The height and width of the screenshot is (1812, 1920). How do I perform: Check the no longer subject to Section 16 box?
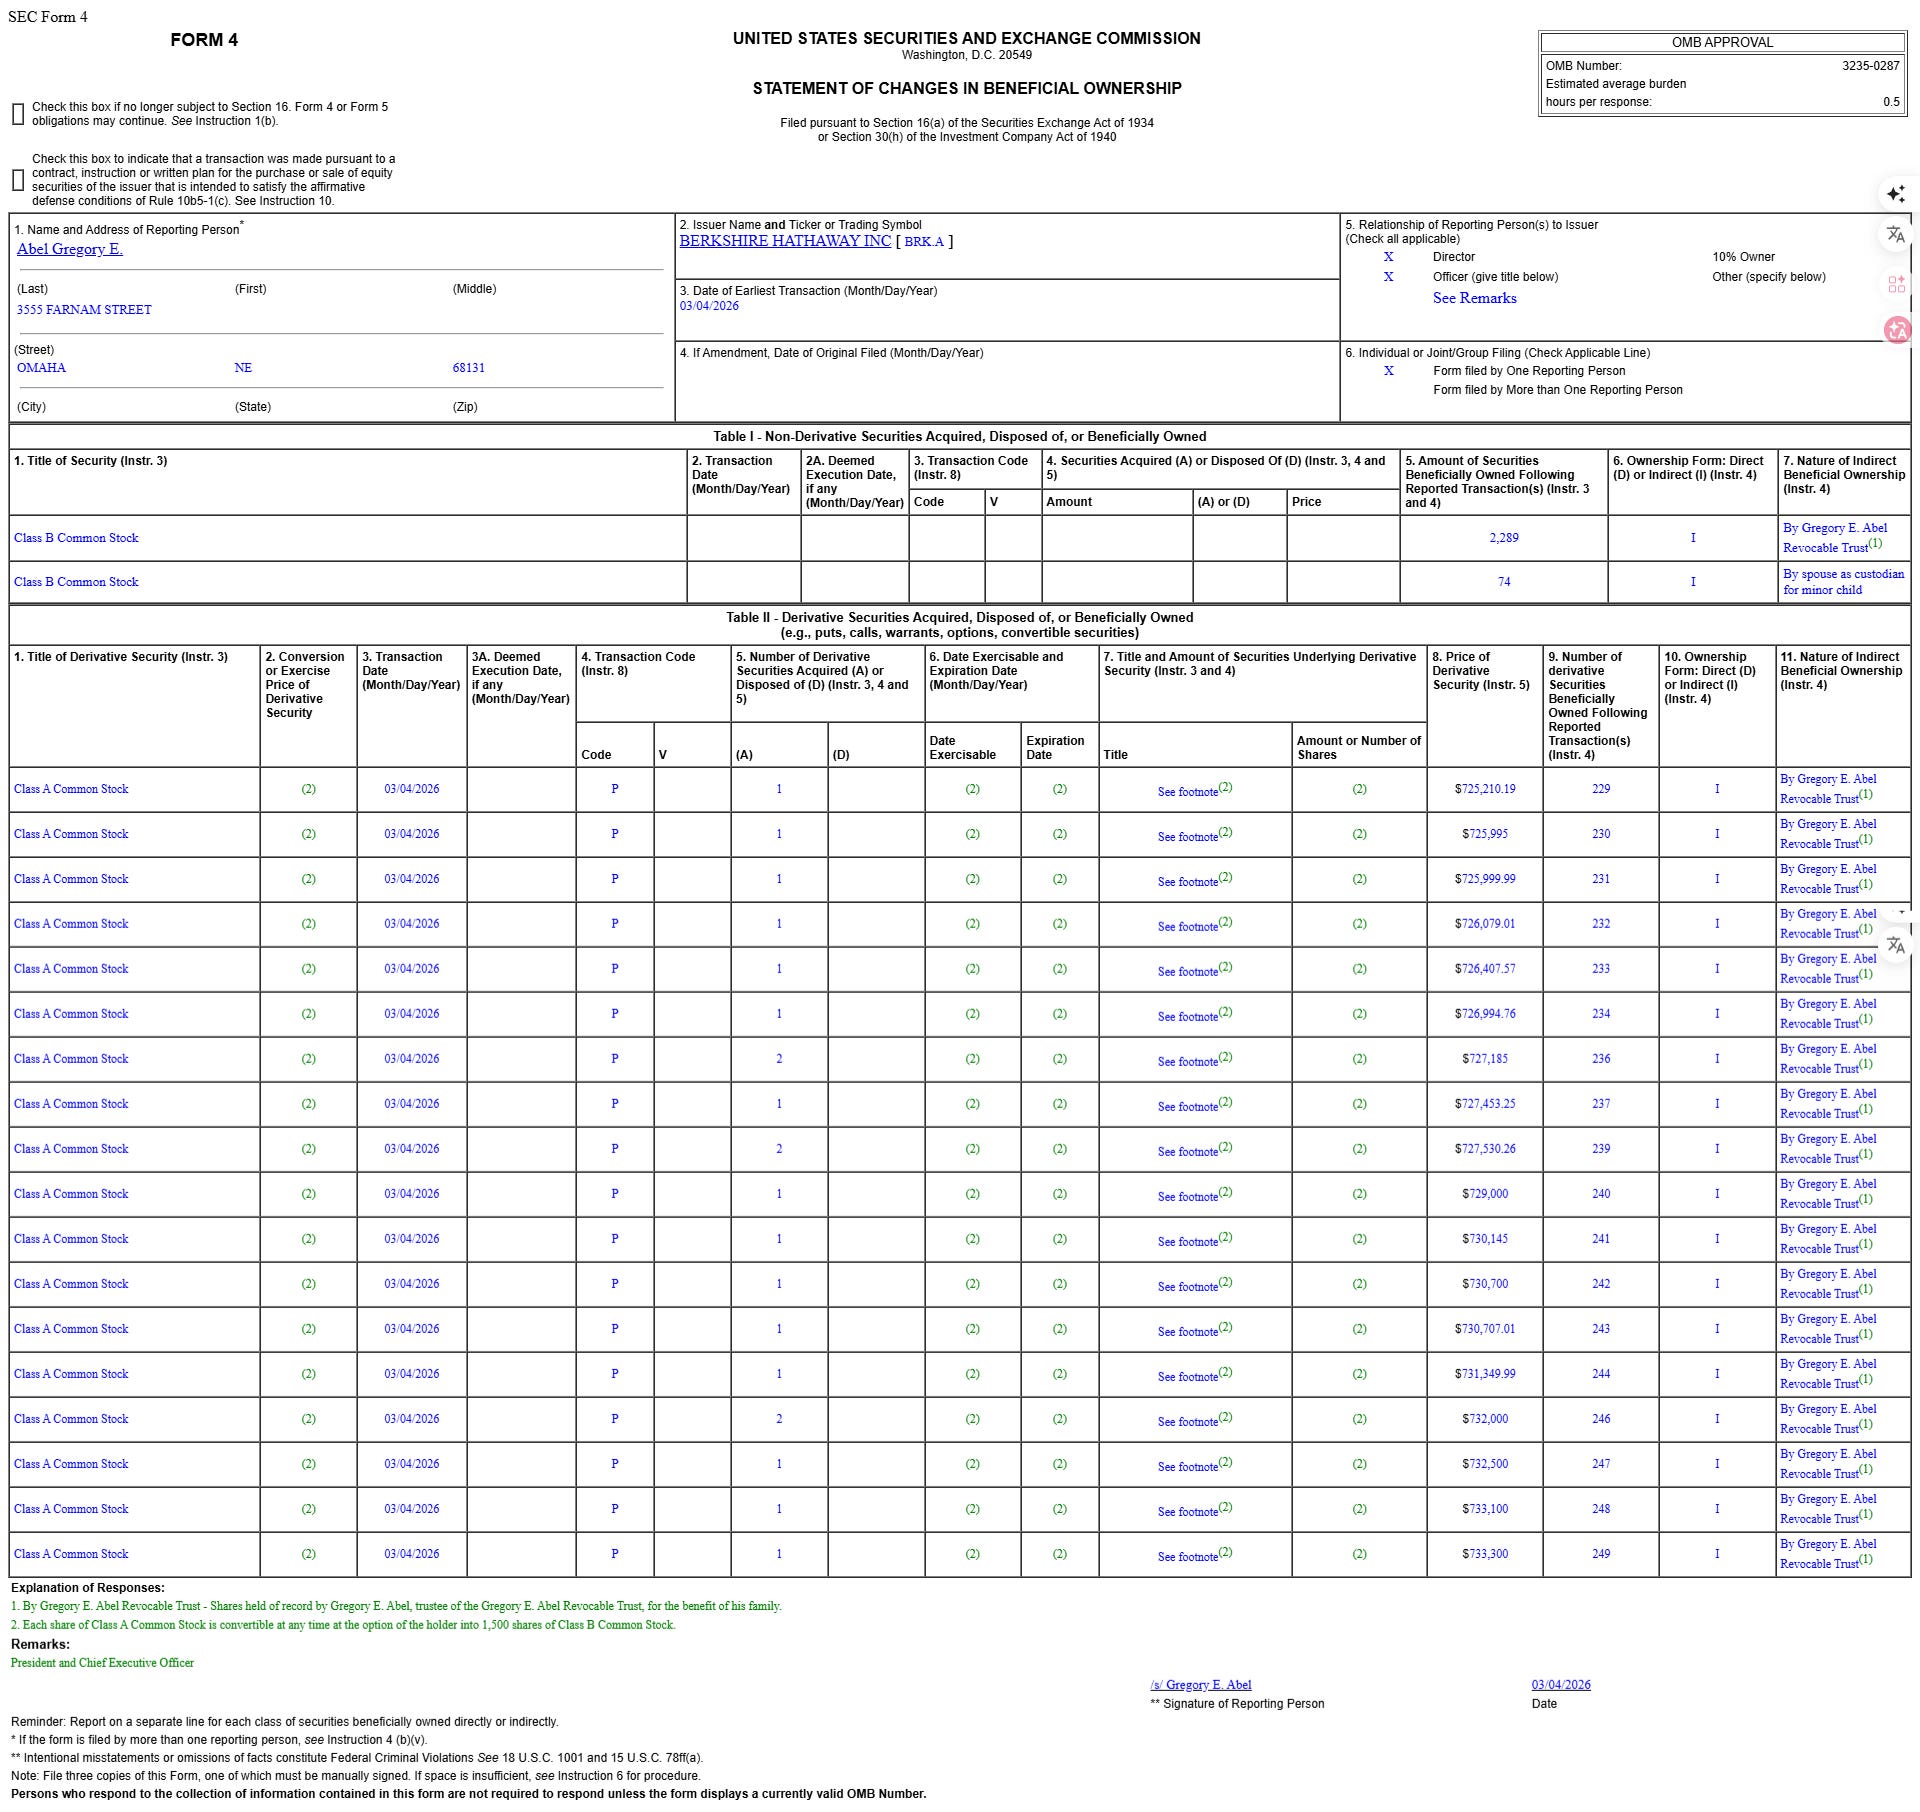[18, 114]
